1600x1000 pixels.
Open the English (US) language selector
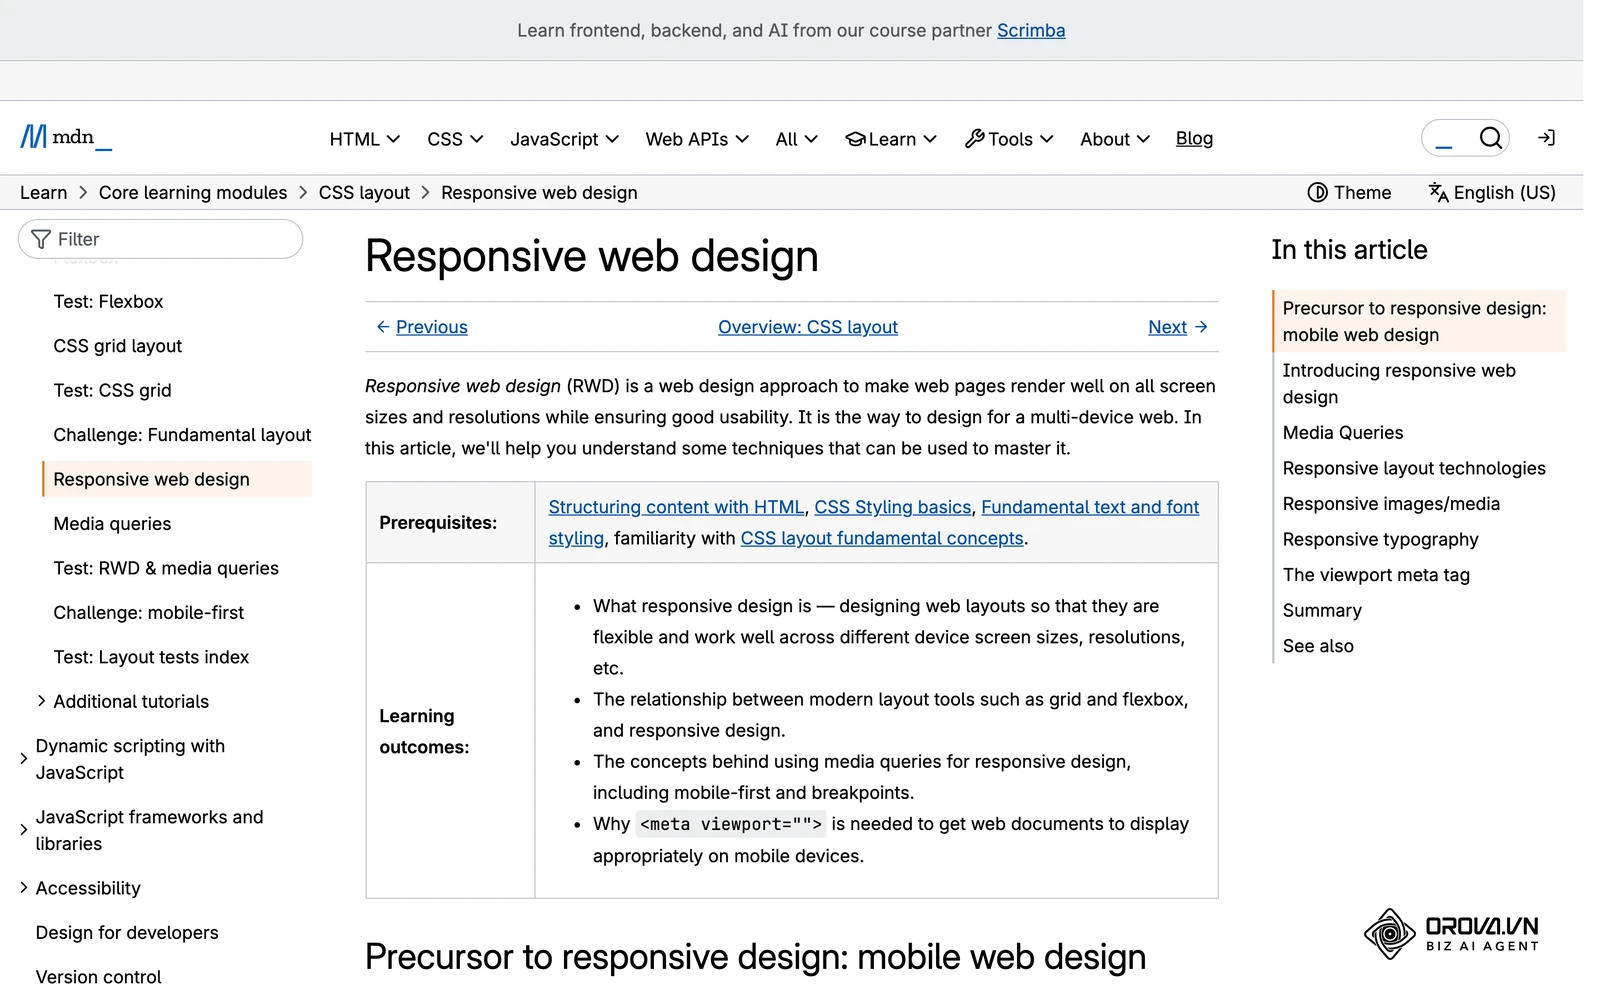pyautogui.click(x=1492, y=192)
